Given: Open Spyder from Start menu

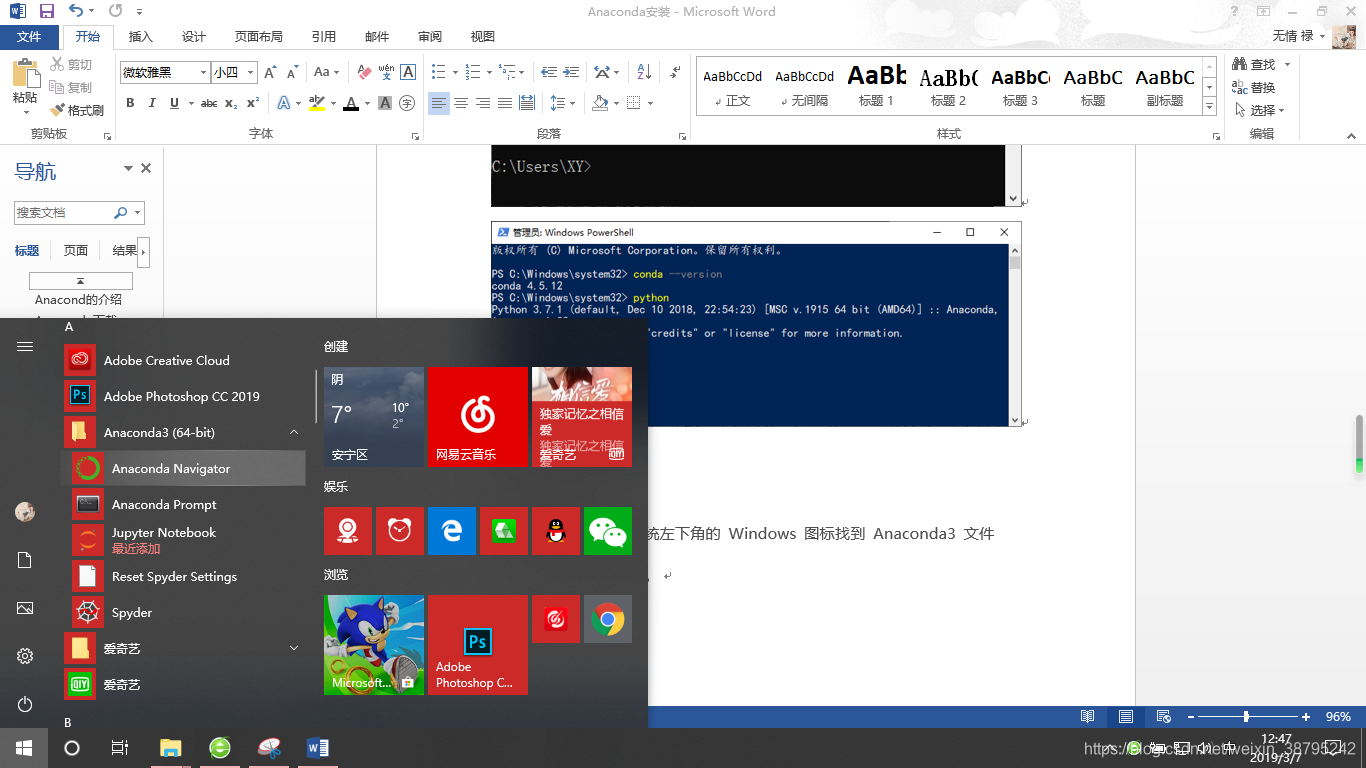Looking at the screenshot, I should click(x=184, y=613).
